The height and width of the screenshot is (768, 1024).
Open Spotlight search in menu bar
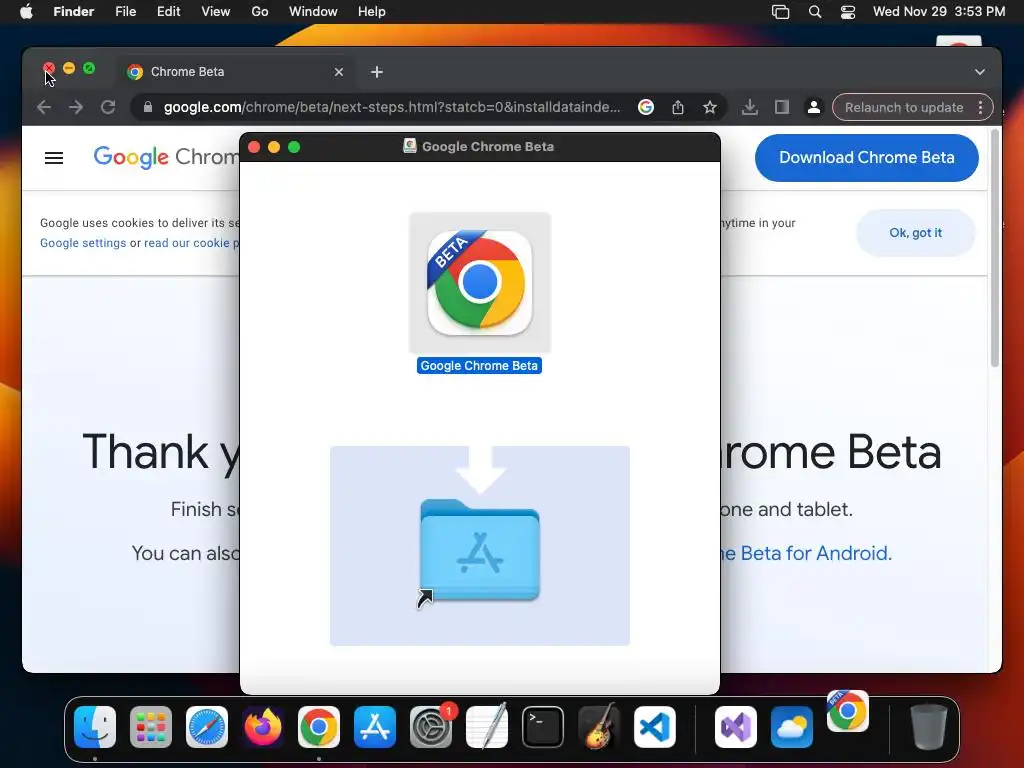click(x=815, y=12)
